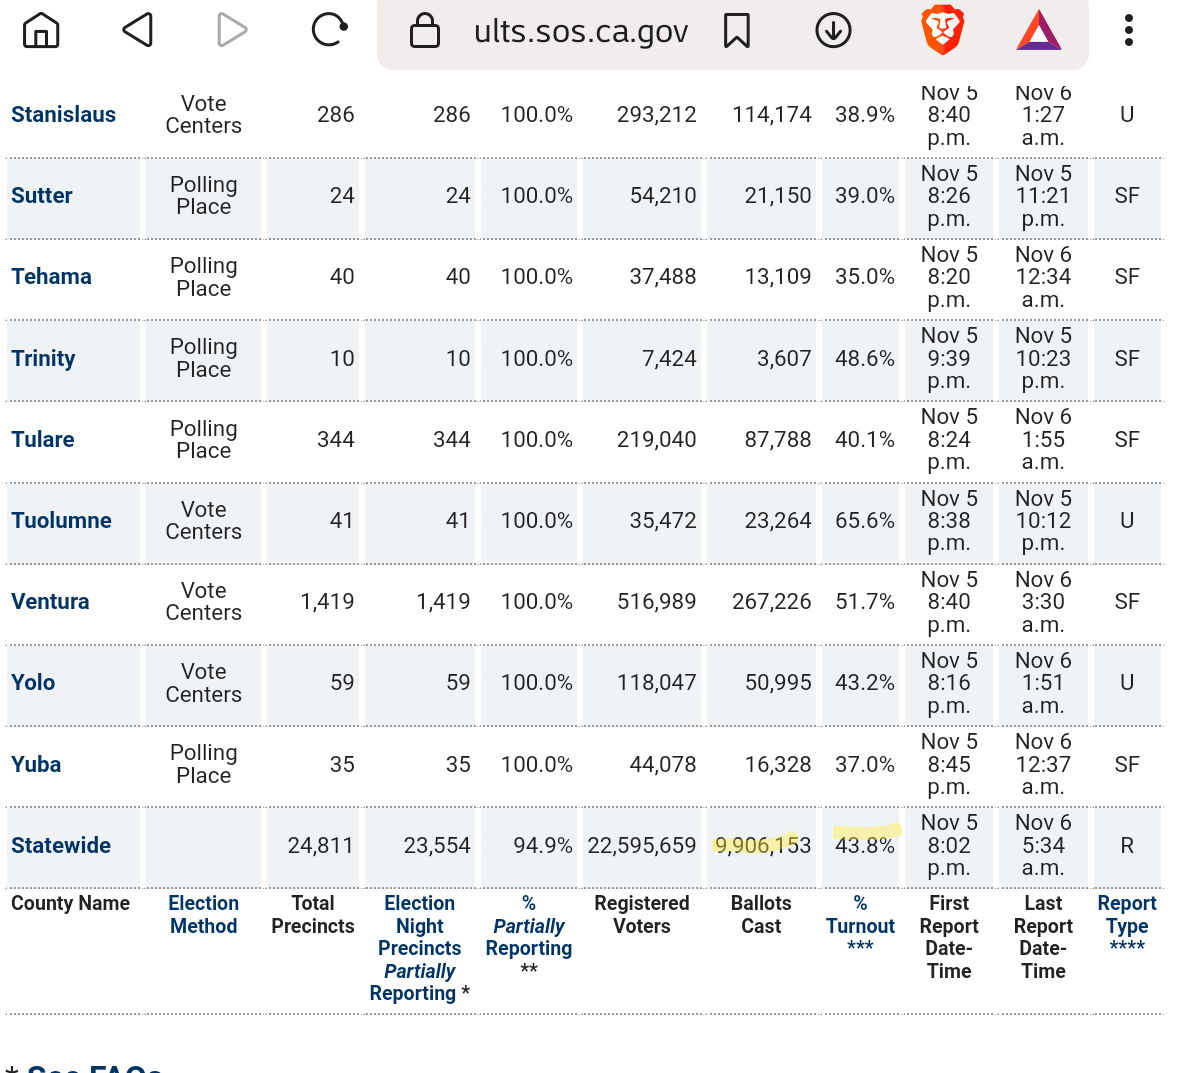Viewport: 1182px width, 1073px height.
Task: Select Stanislaus report type U
Action: (1127, 115)
